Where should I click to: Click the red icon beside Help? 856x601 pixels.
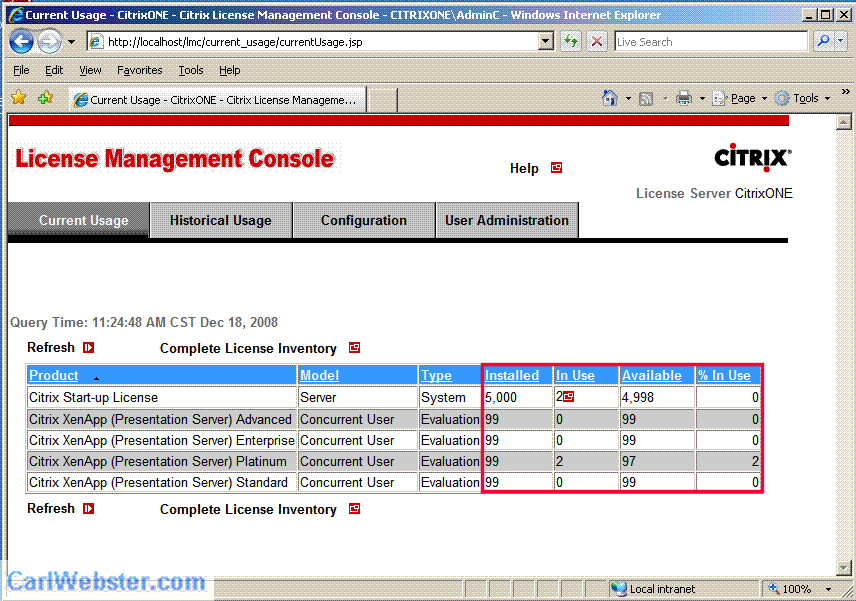pos(556,168)
